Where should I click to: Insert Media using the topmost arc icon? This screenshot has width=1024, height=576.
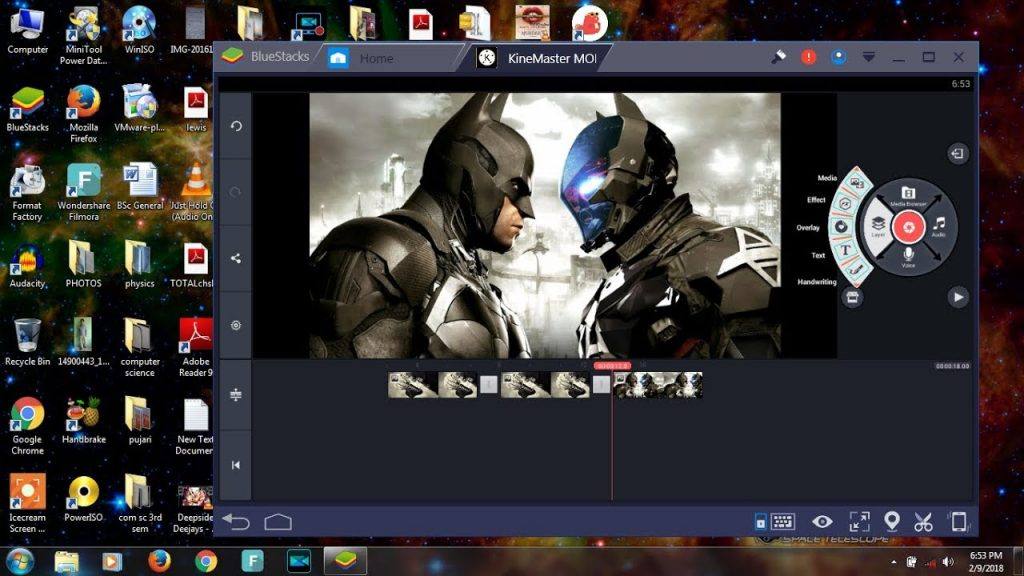(856, 180)
